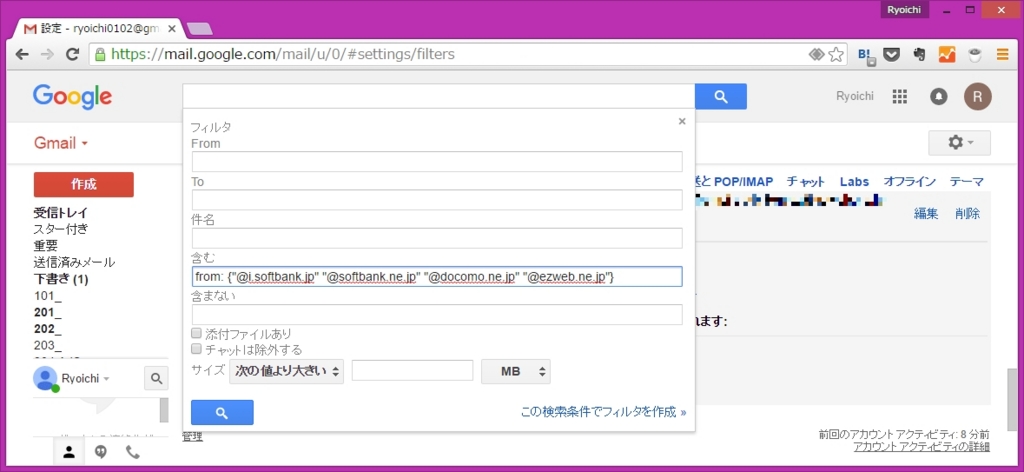Image resolution: width=1024 pixels, height=472 pixels.
Task: Open the 203_ label
Action: [48, 345]
